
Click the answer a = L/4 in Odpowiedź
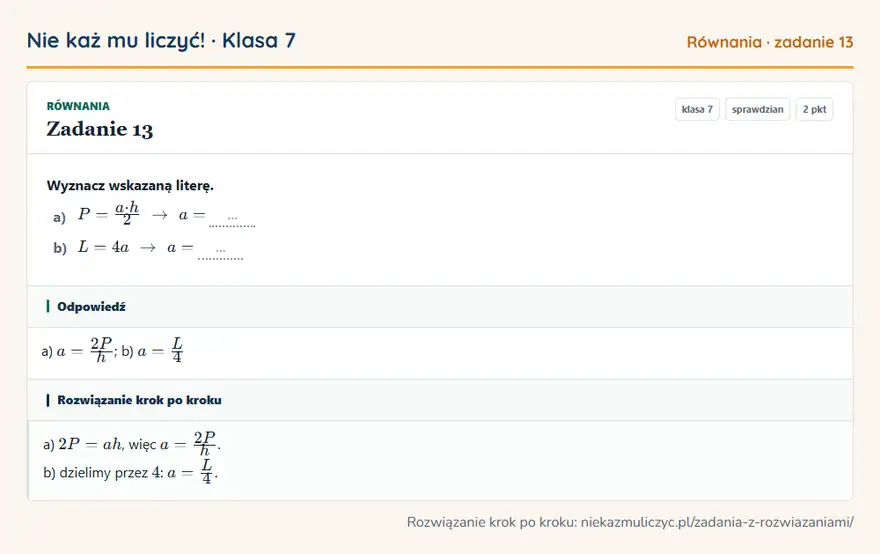tap(161, 350)
